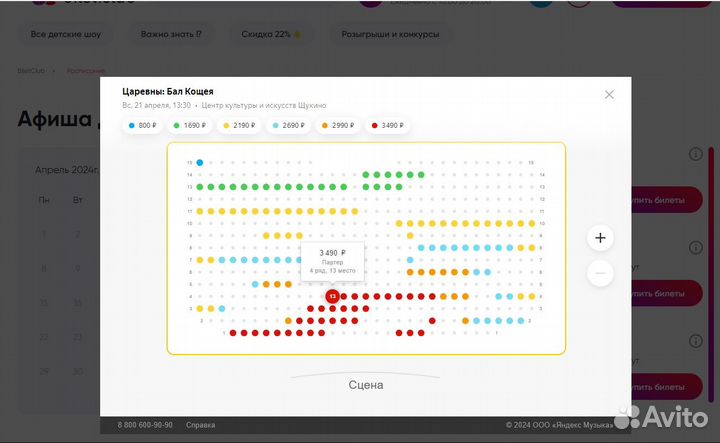Screen dimensions: 720x443
Task: Pick the single blue seat in row 15
Action: 200,162
